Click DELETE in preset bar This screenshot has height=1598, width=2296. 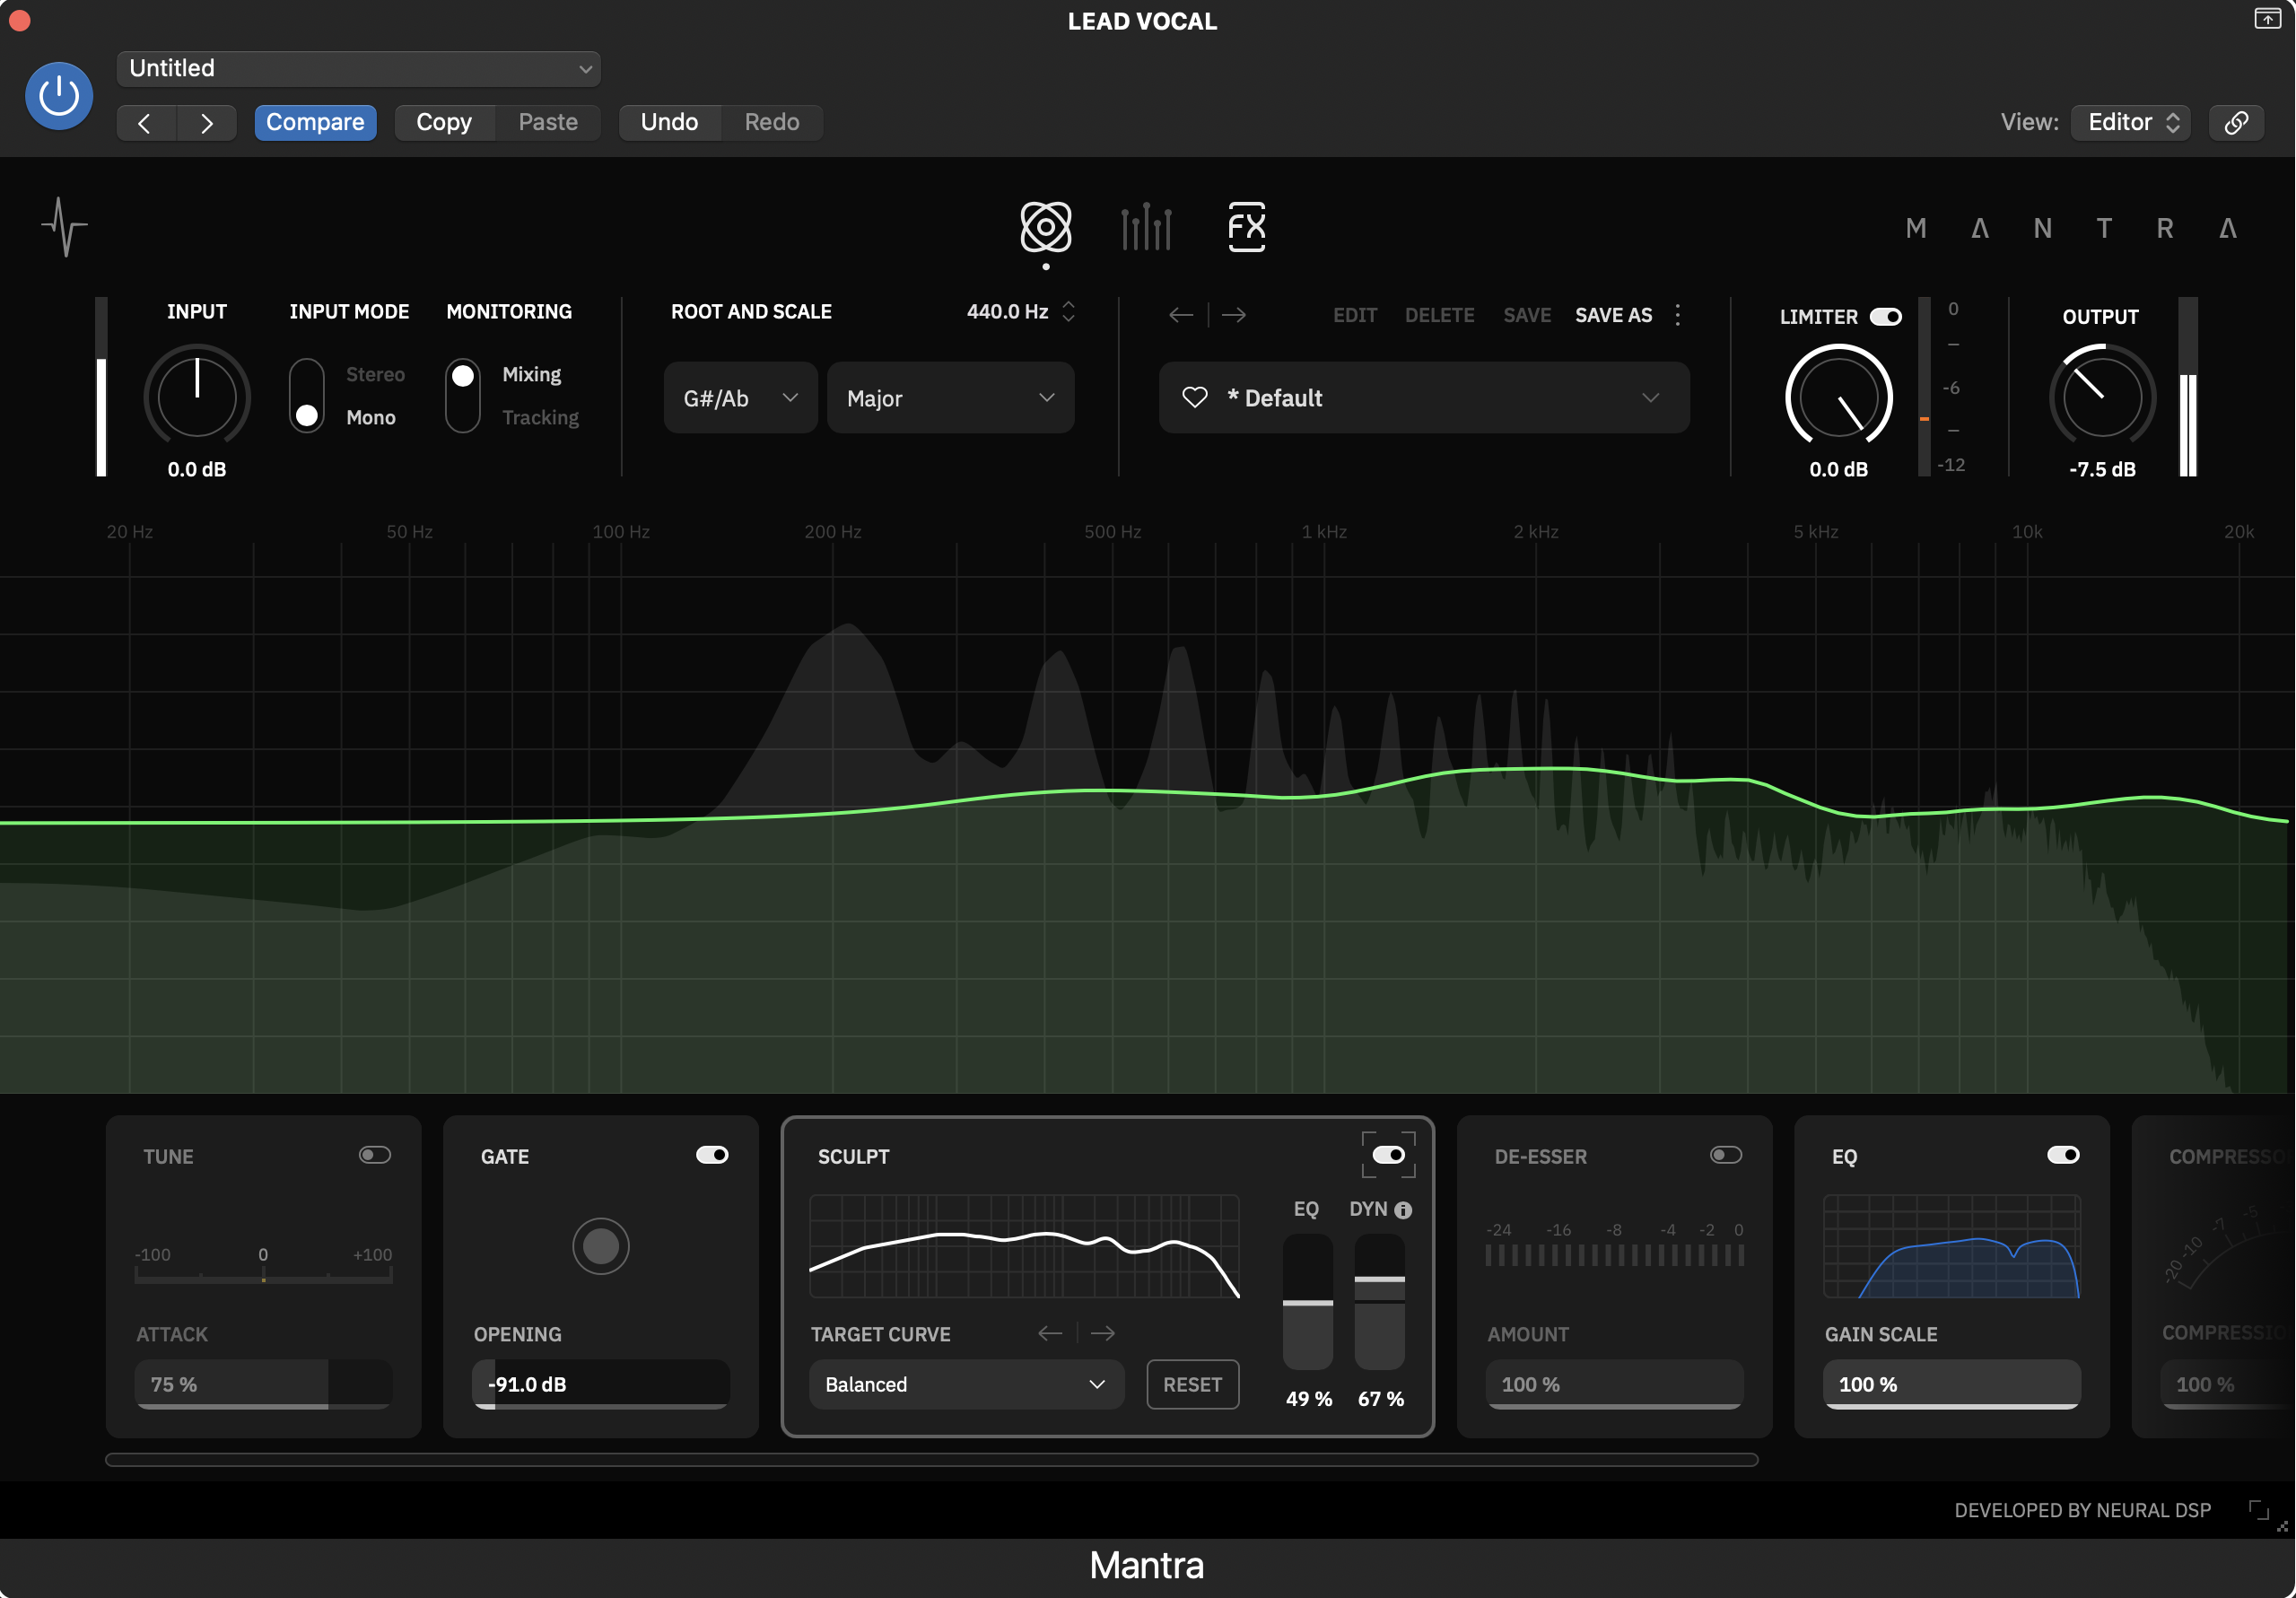click(1439, 315)
